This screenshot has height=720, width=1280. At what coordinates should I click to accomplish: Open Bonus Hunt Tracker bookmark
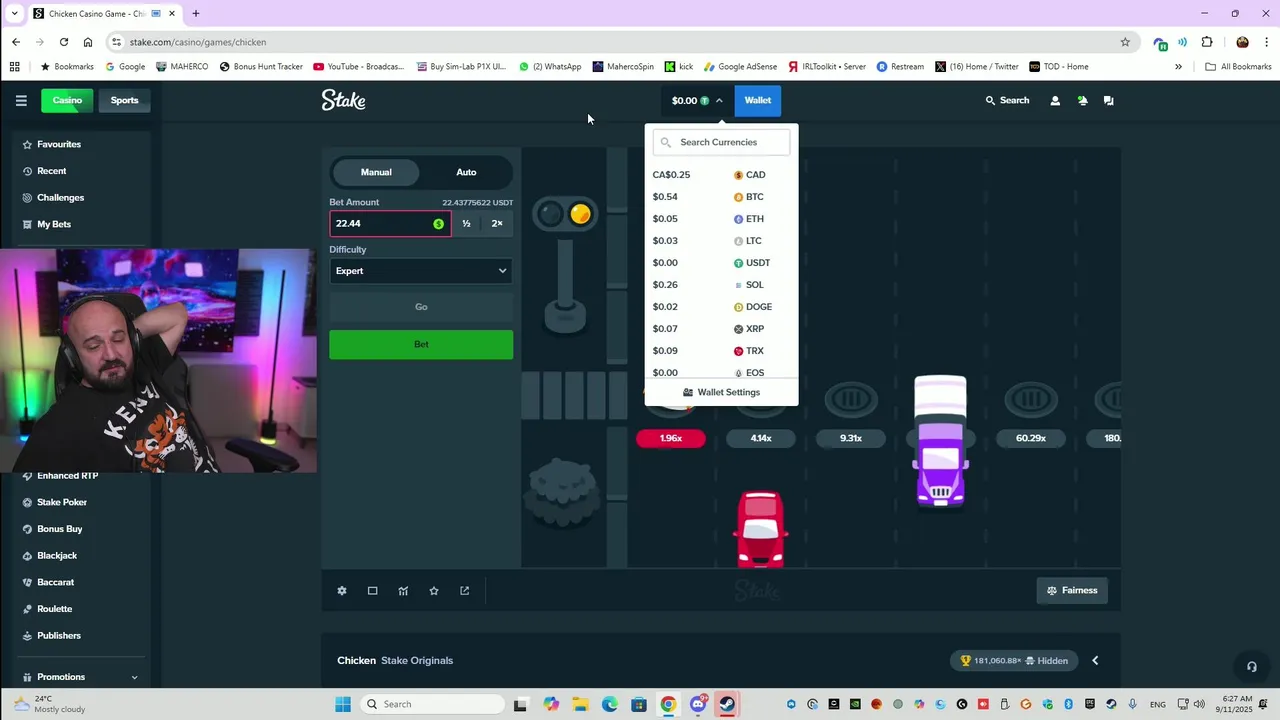[260, 67]
